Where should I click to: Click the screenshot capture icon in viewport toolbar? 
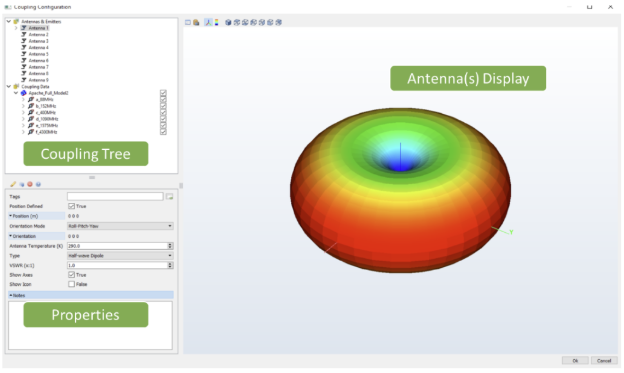pyautogui.click(x=196, y=22)
